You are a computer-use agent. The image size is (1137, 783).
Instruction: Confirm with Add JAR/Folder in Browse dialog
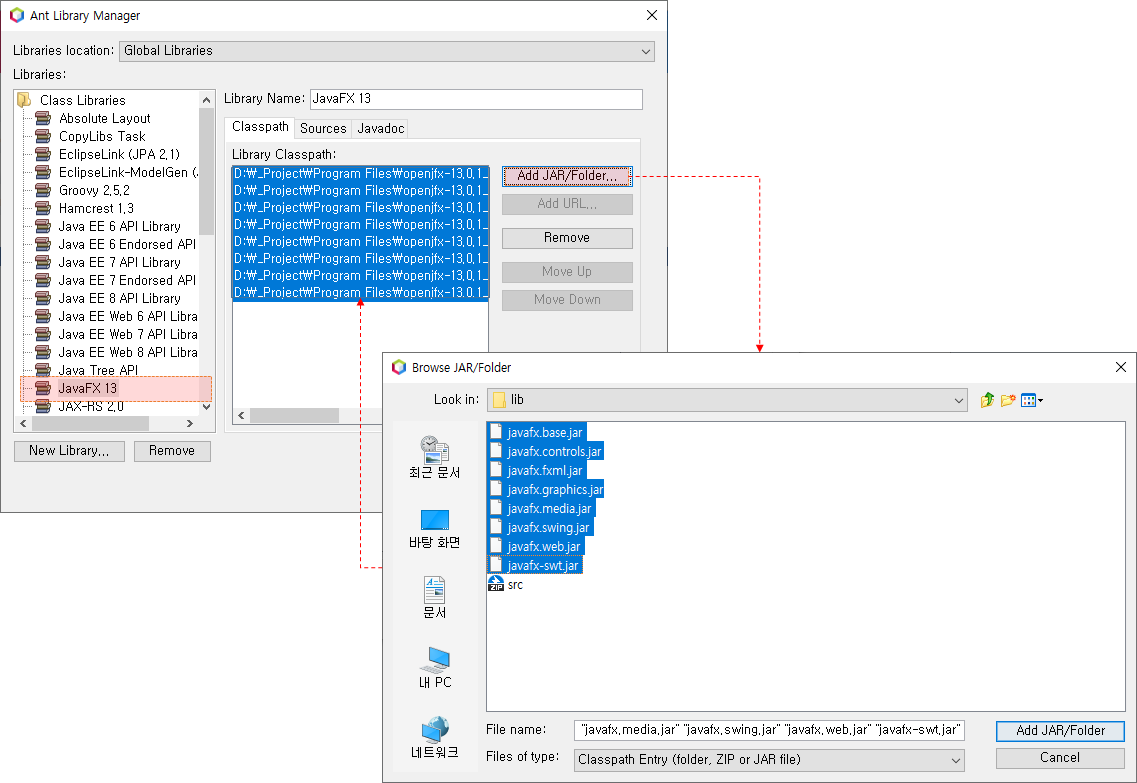[x=1060, y=731]
